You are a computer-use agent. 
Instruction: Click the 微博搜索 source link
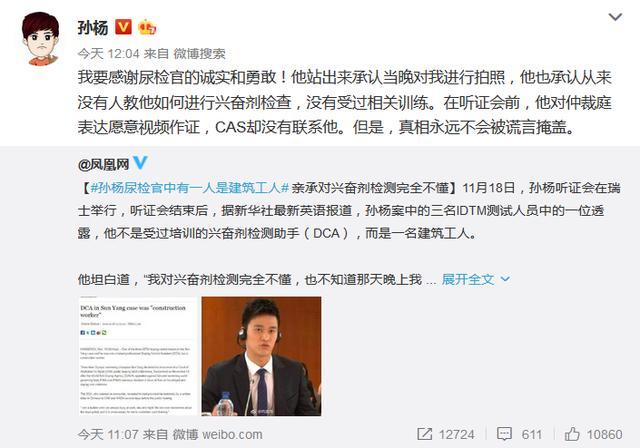point(199,53)
